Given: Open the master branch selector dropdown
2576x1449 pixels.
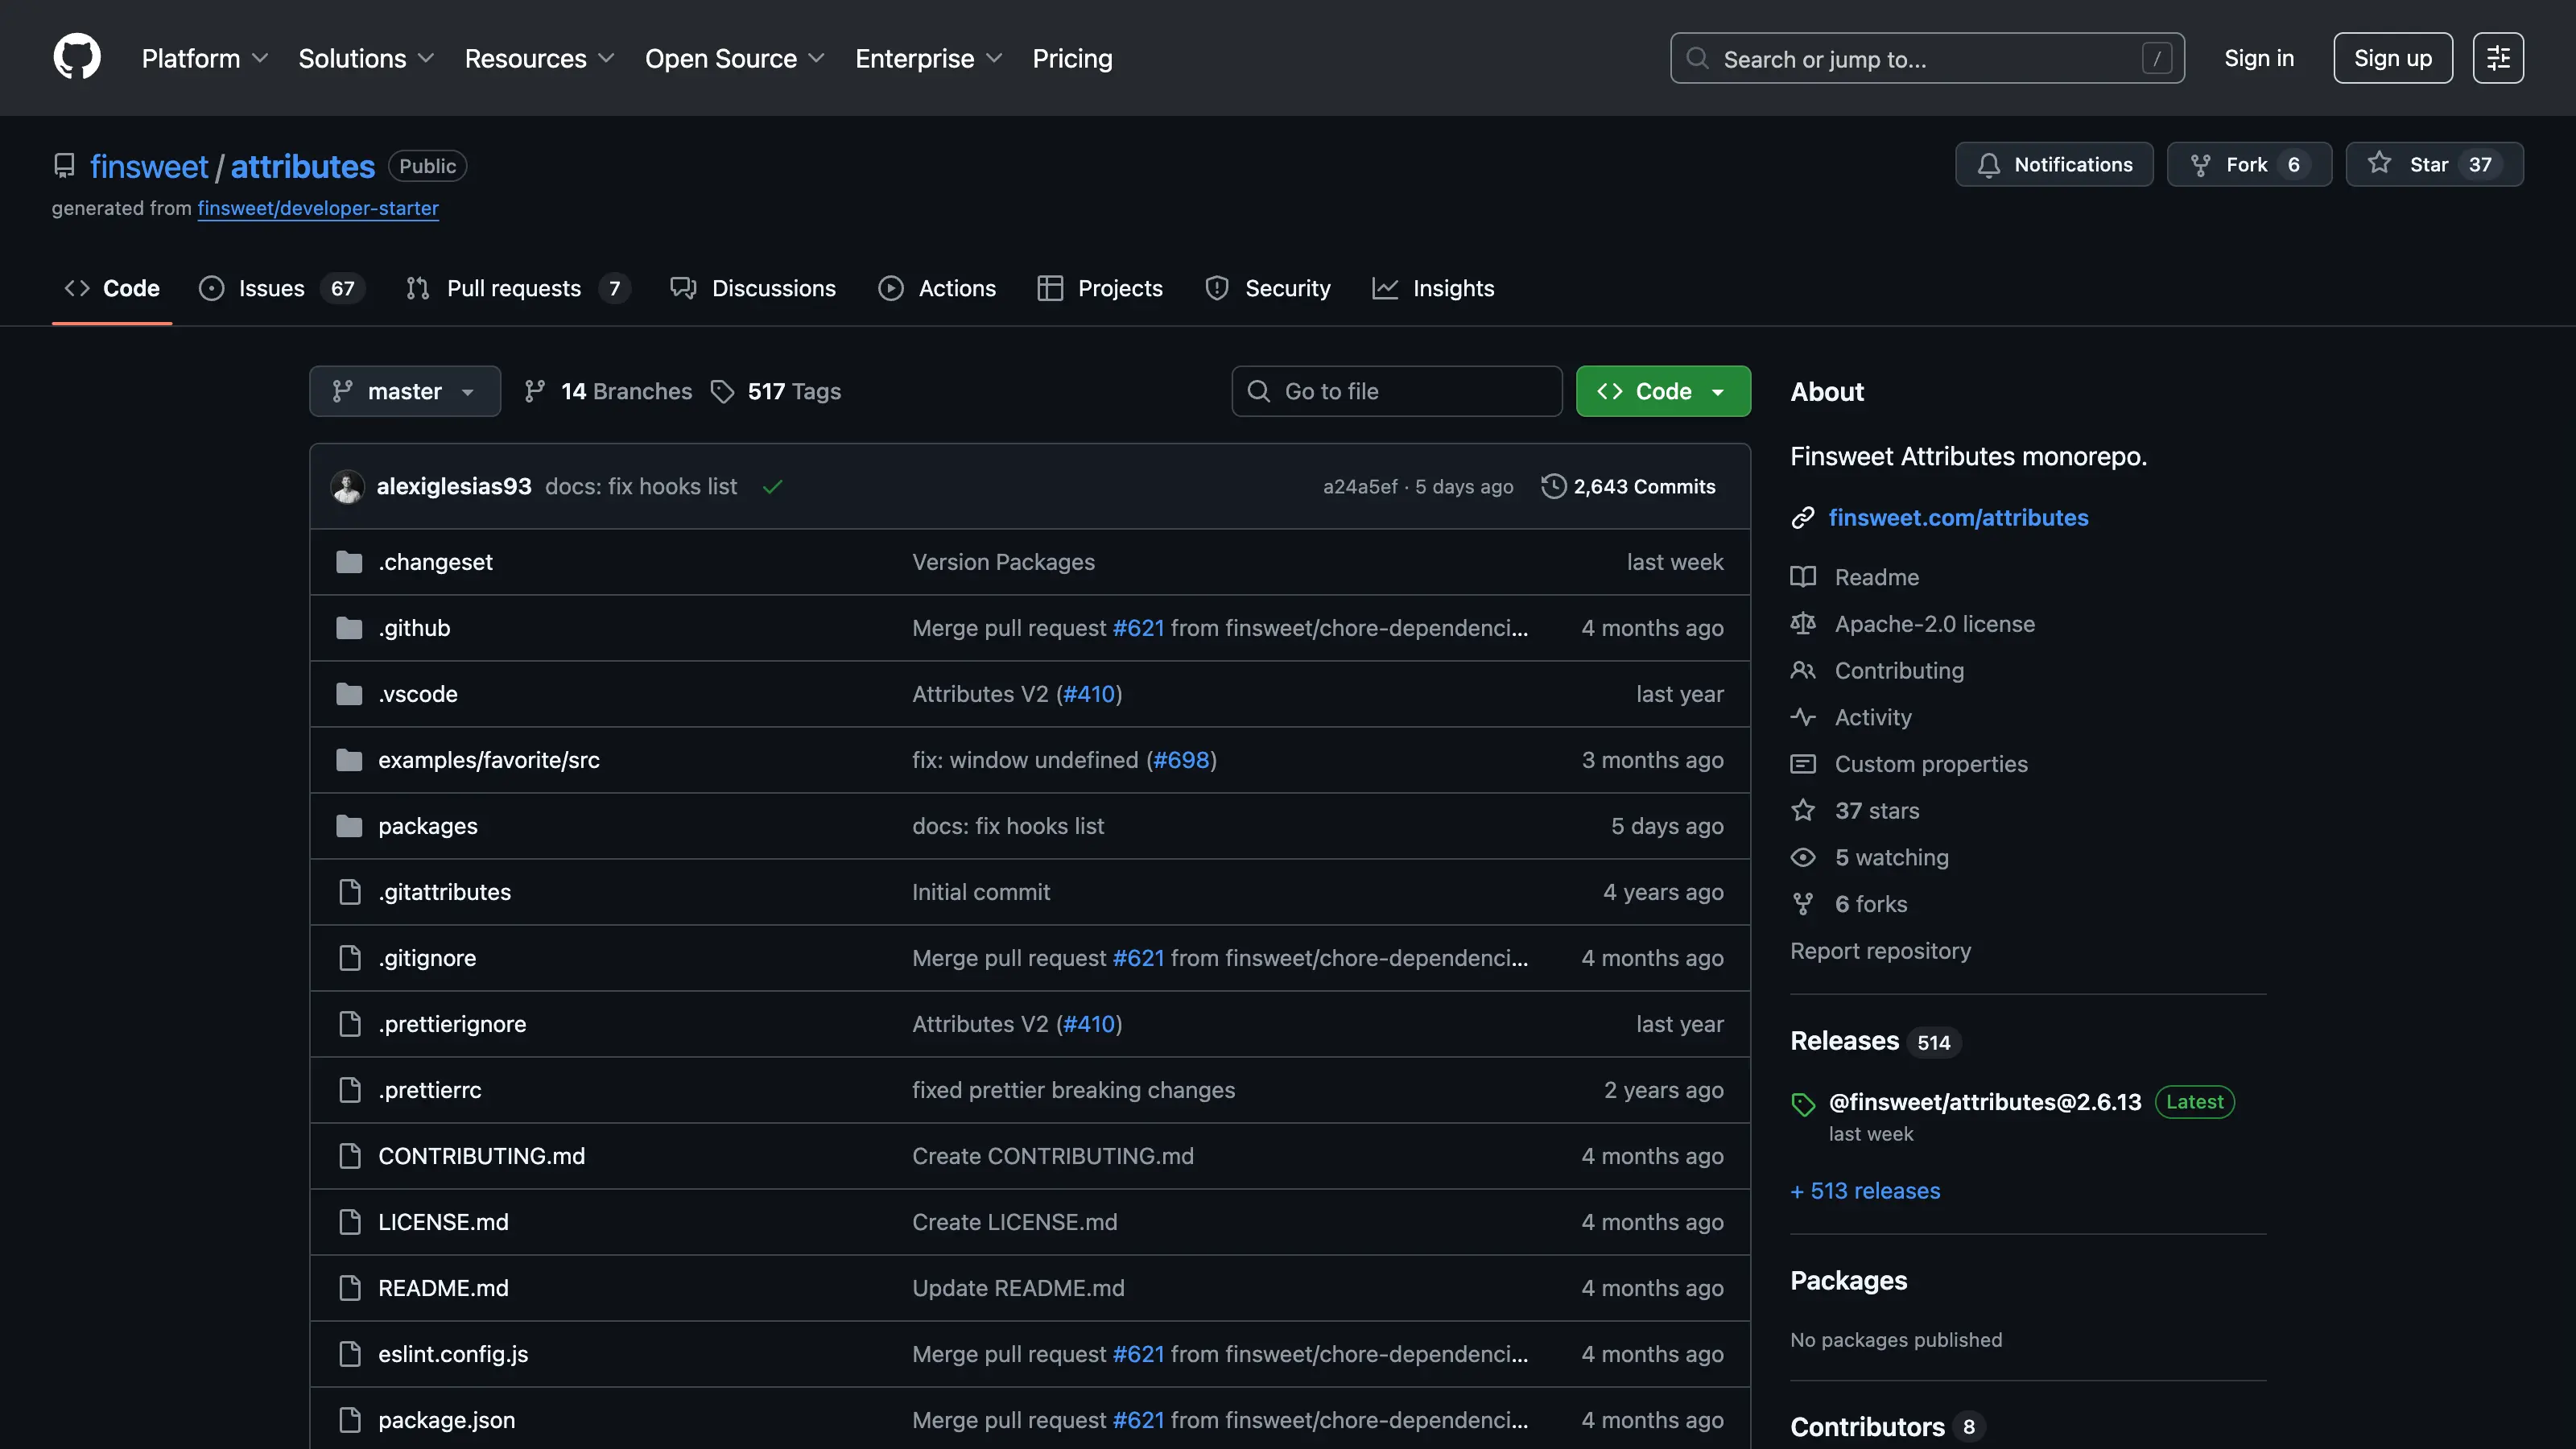Looking at the screenshot, I should click(405, 391).
